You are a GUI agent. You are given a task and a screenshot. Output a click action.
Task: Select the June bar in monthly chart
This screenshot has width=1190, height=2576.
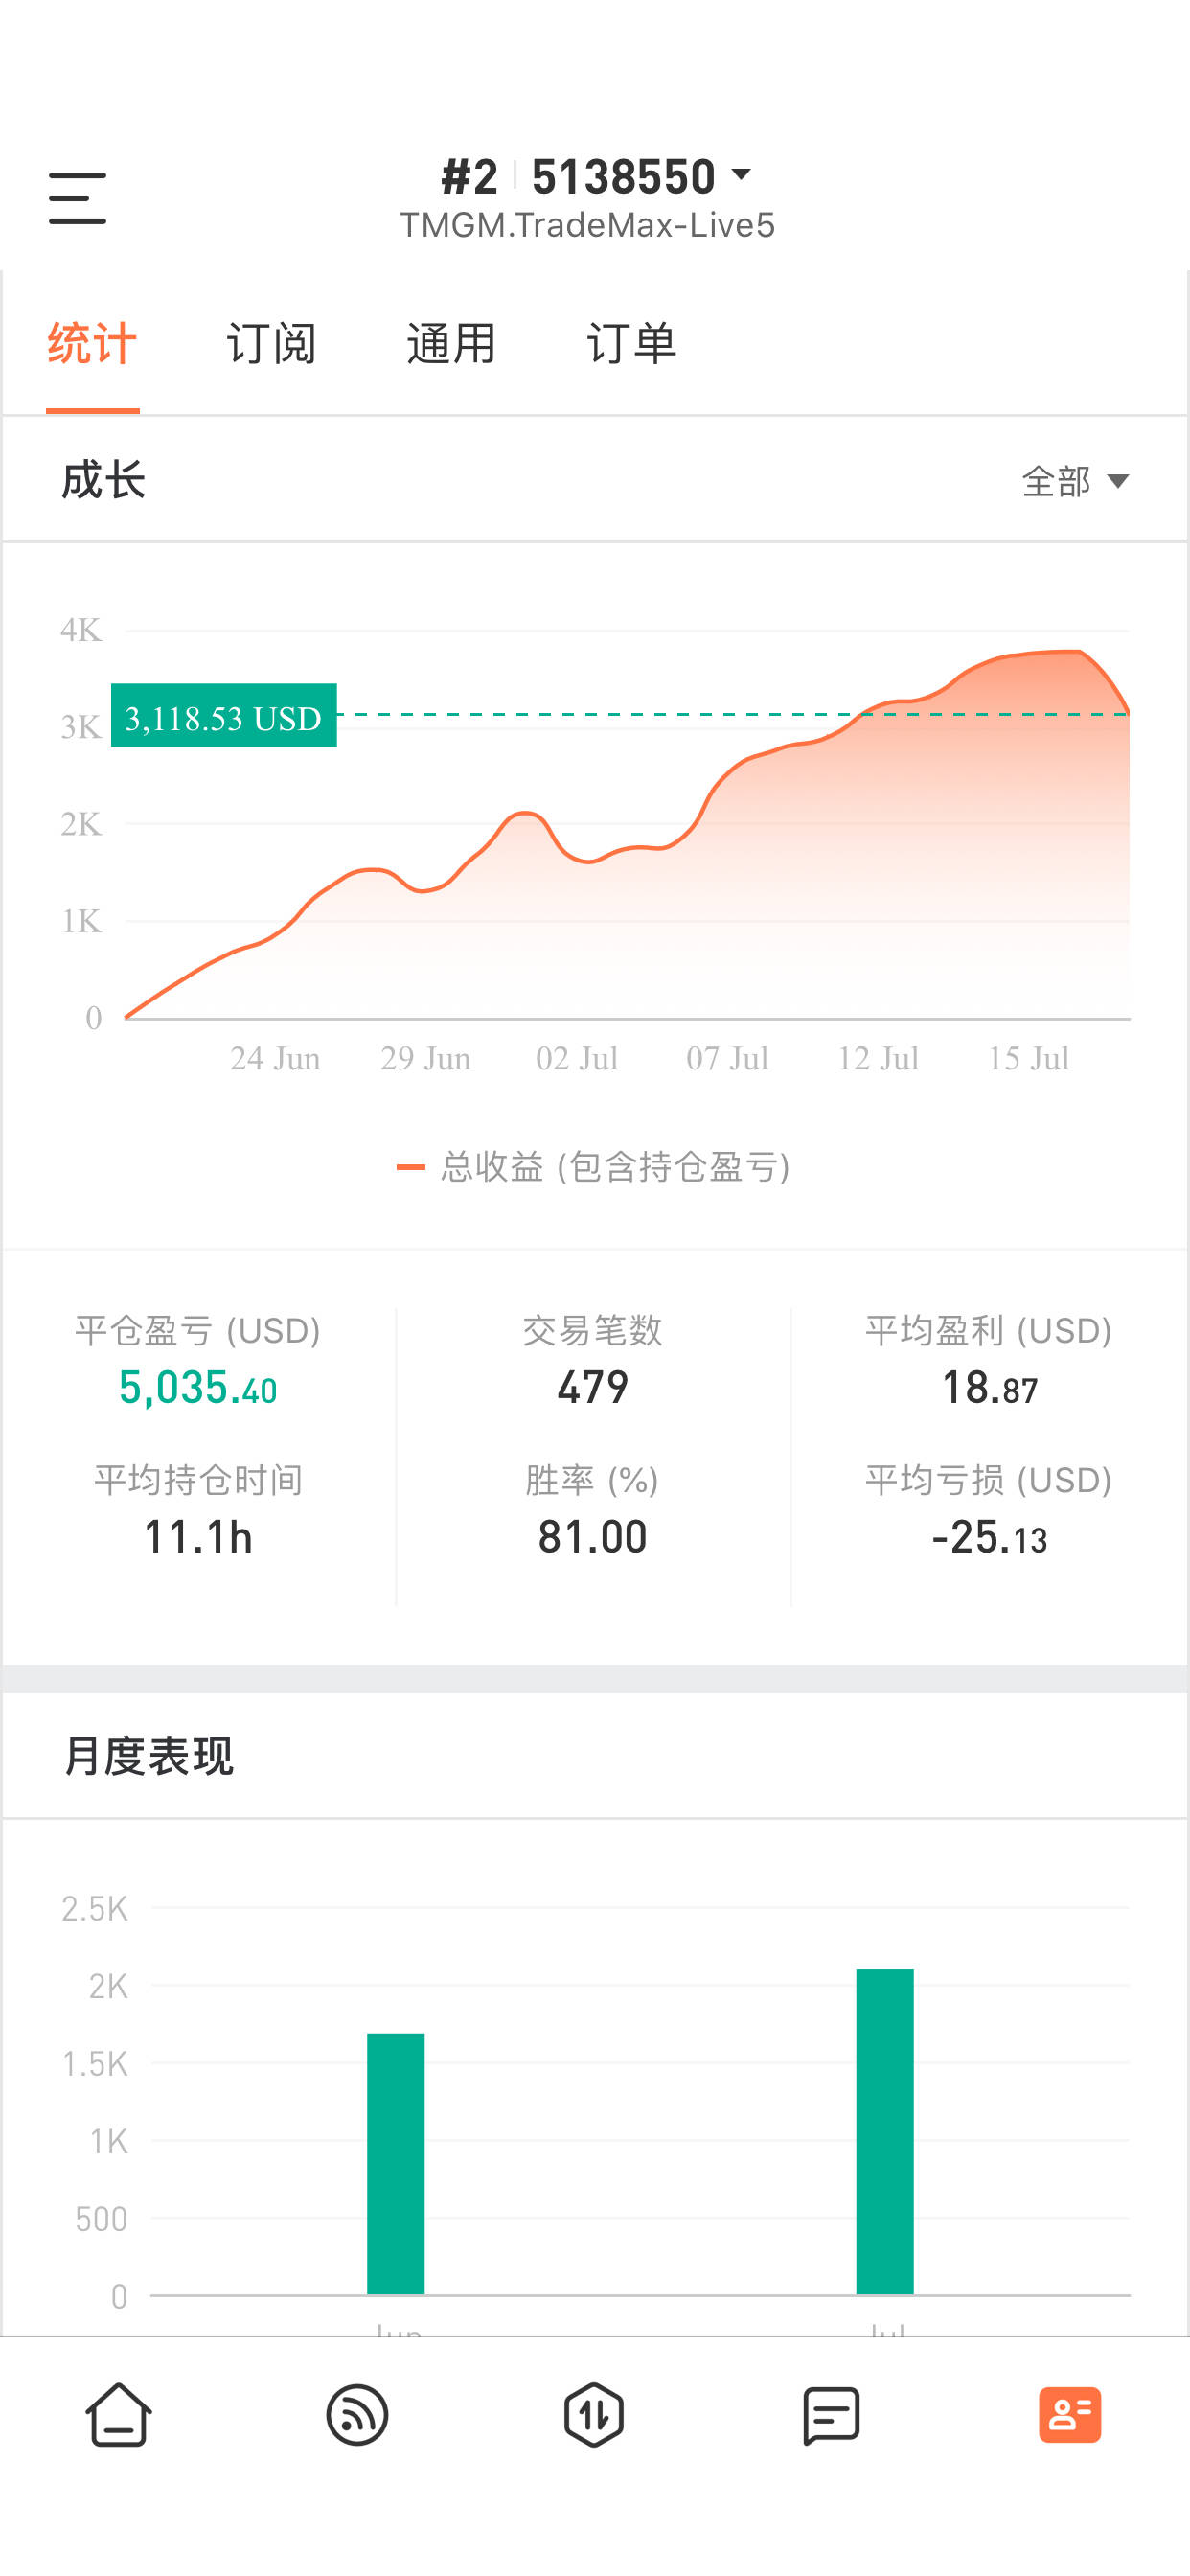pos(396,2163)
